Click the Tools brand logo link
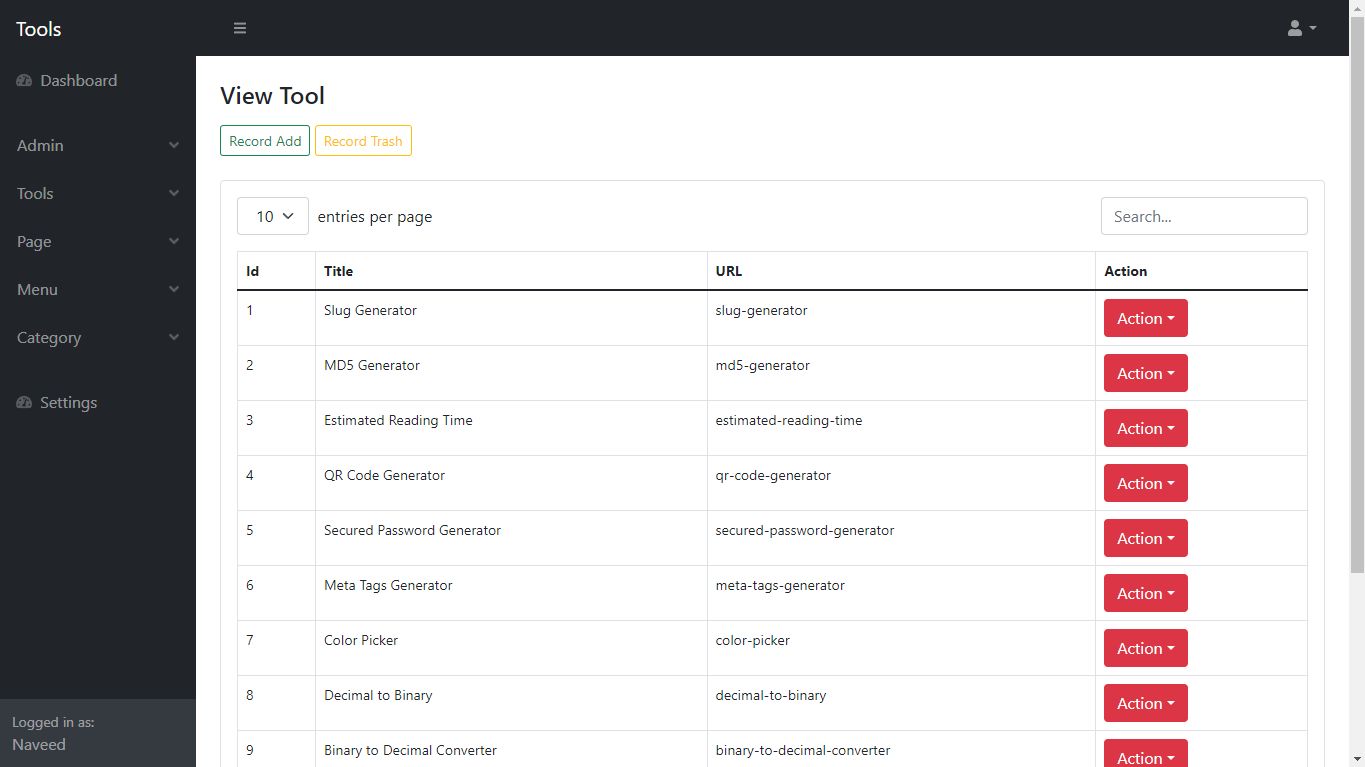The image size is (1365, 767). (x=39, y=29)
